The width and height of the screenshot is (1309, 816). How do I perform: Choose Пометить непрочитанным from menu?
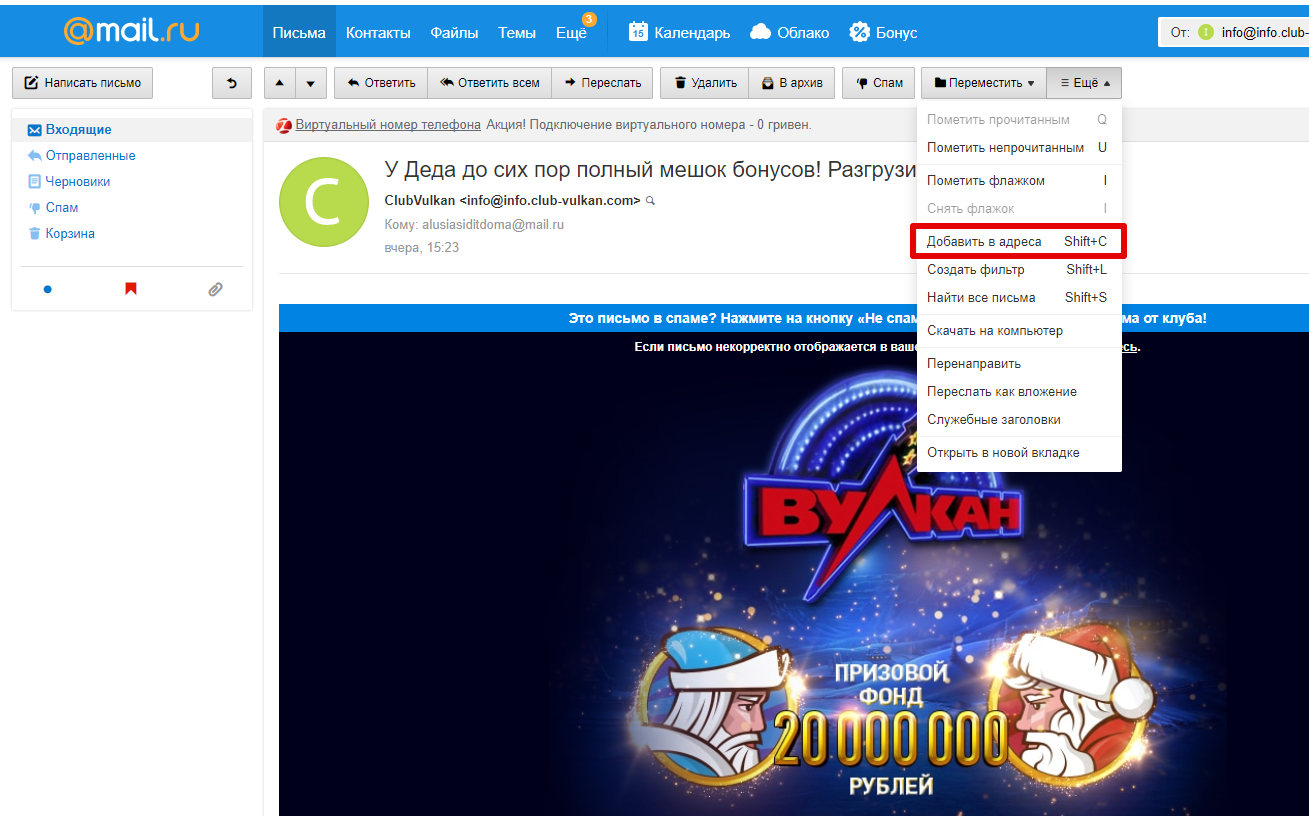pyautogui.click(x=1019, y=148)
